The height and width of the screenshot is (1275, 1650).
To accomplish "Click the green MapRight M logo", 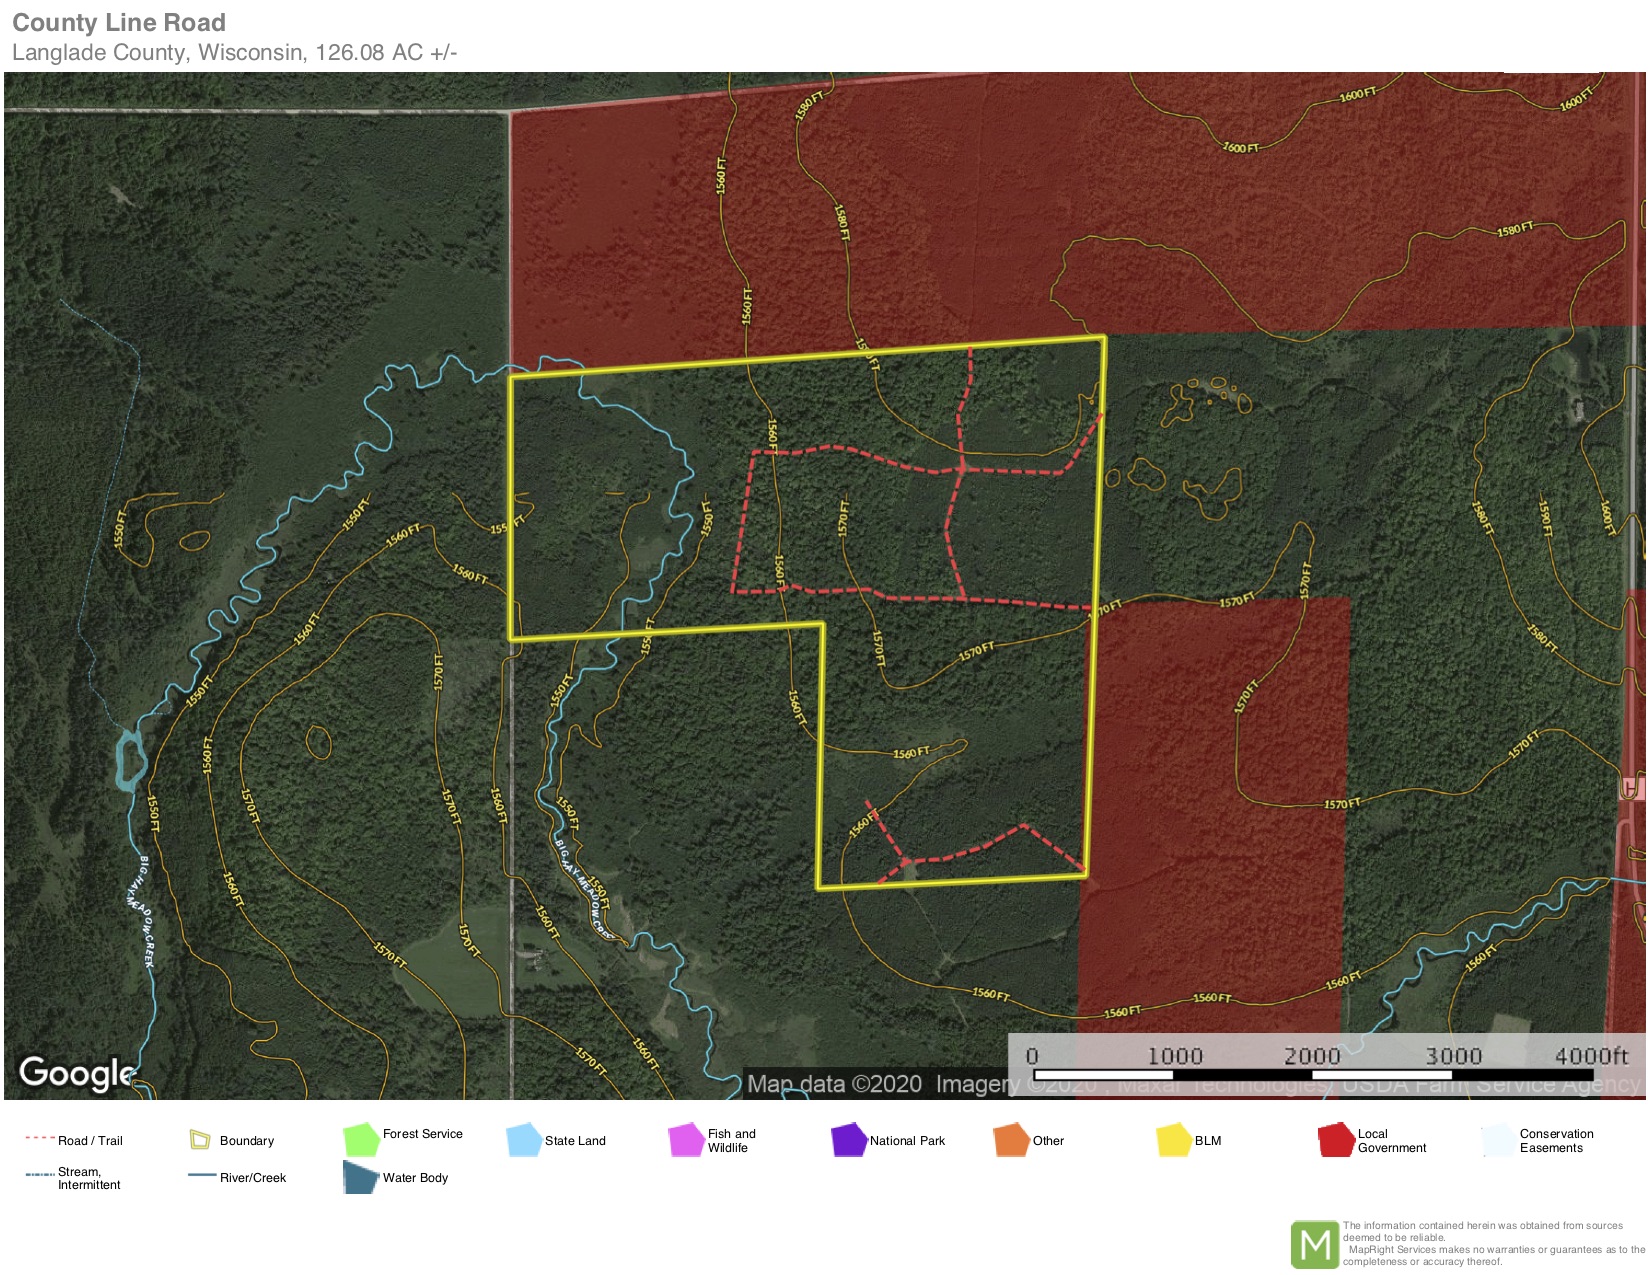I will 1314,1244.
